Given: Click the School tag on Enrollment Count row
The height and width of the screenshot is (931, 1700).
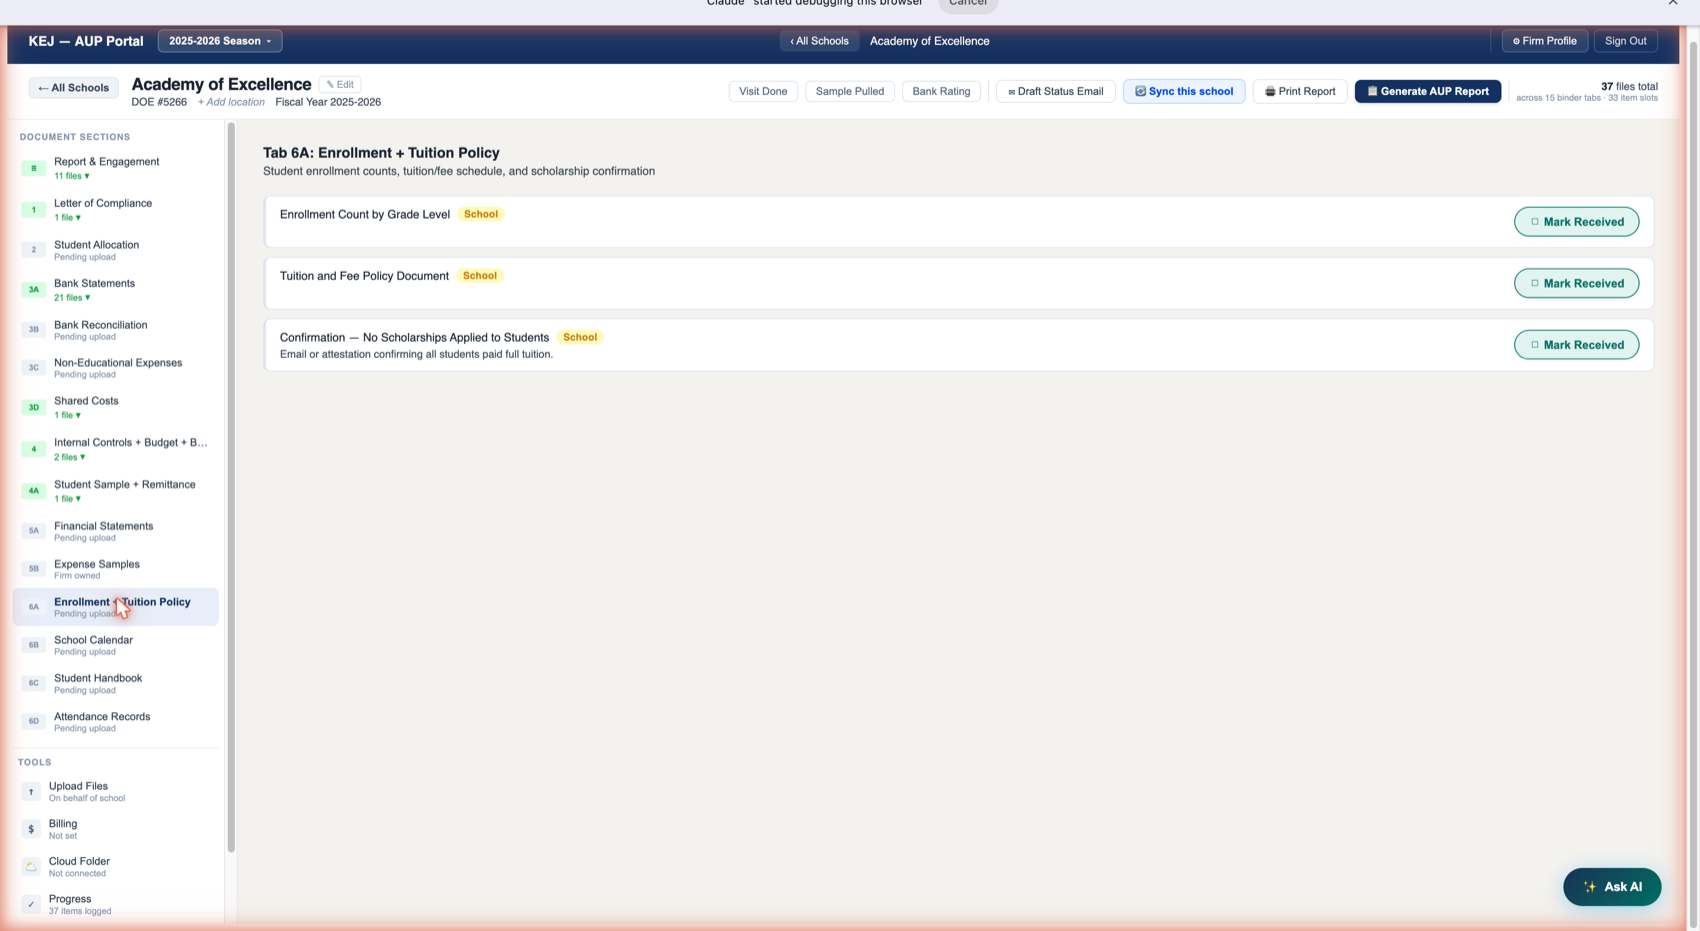Looking at the screenshot, I should (481, 214).
